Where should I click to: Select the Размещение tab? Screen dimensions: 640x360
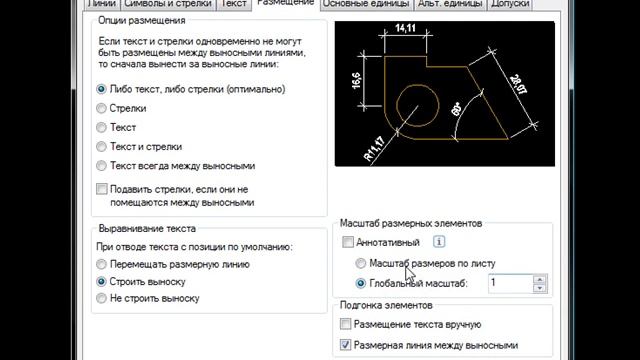tap(286, 3)
